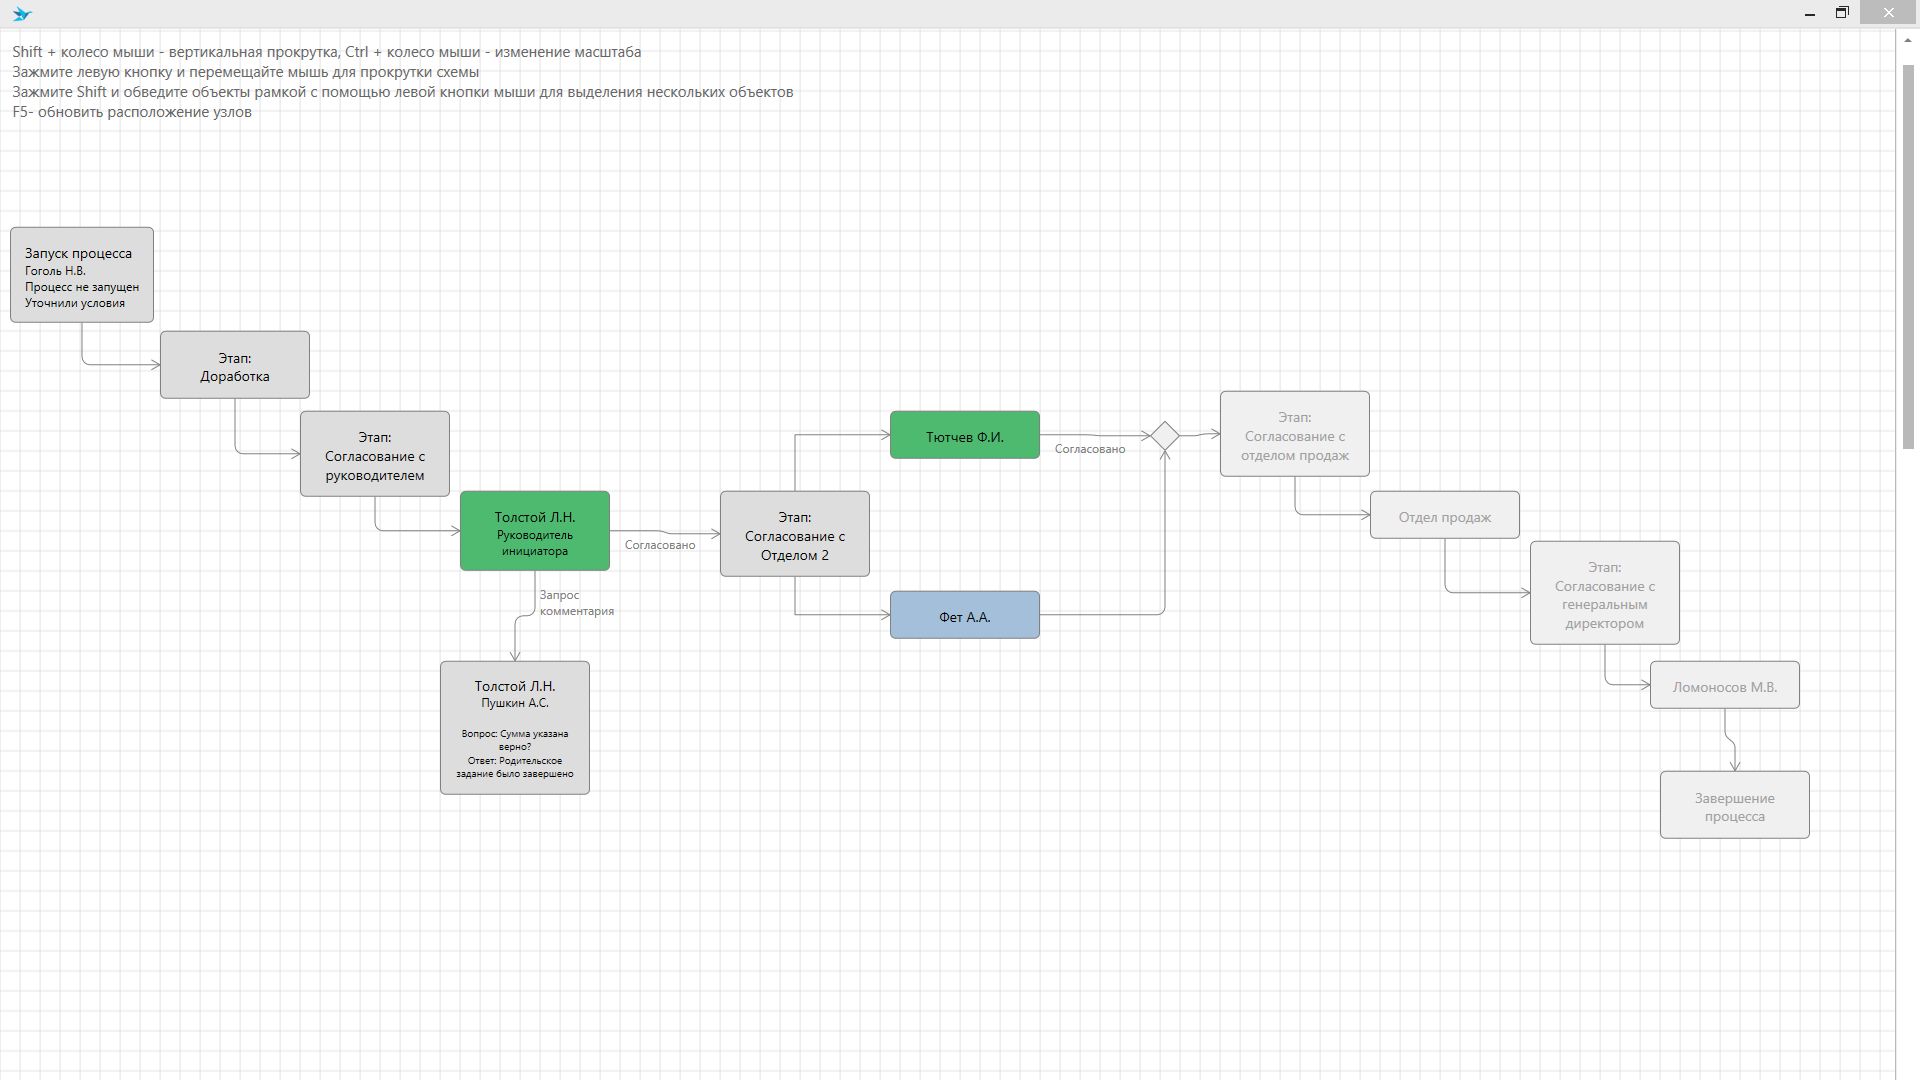Click the diamond gateway merge node

coord(1165,436)
